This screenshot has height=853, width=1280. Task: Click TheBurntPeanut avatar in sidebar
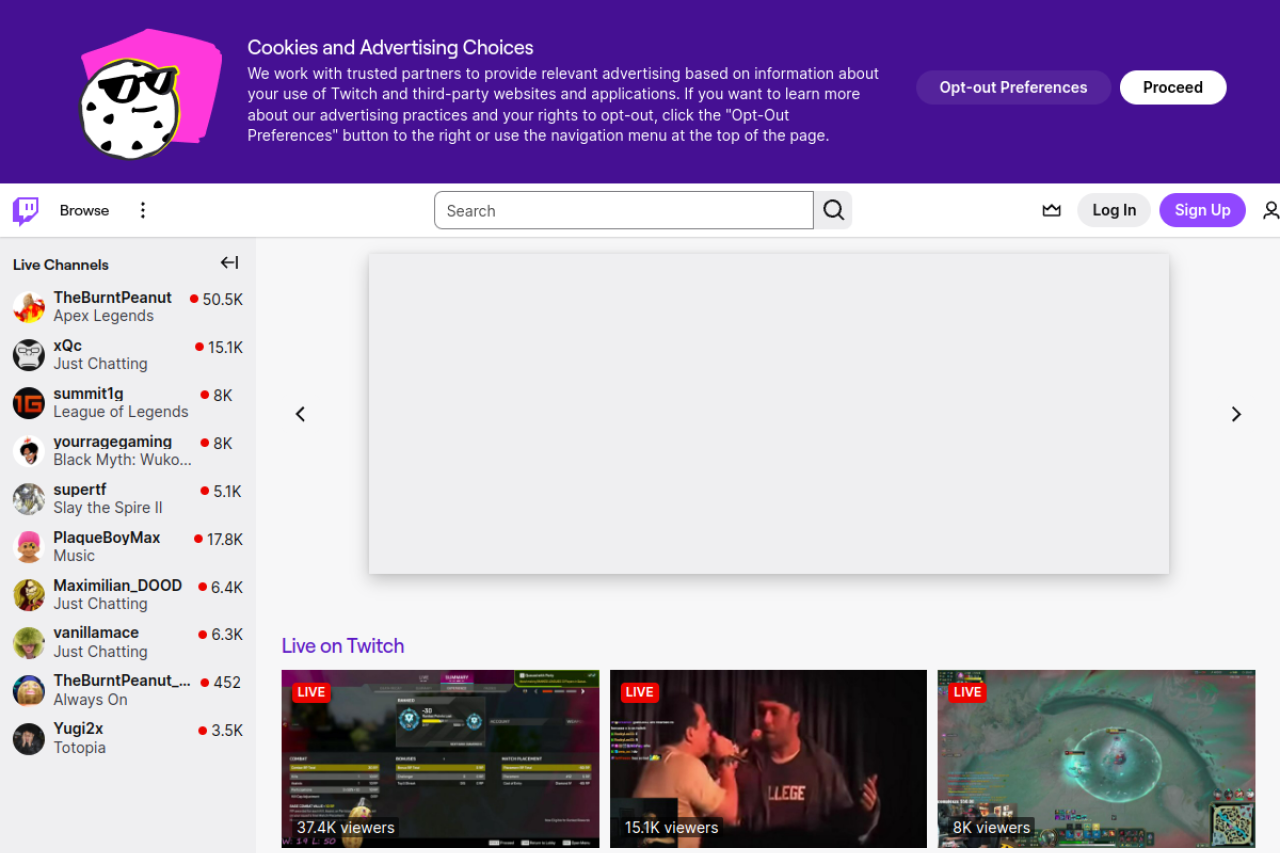(29, 307)
